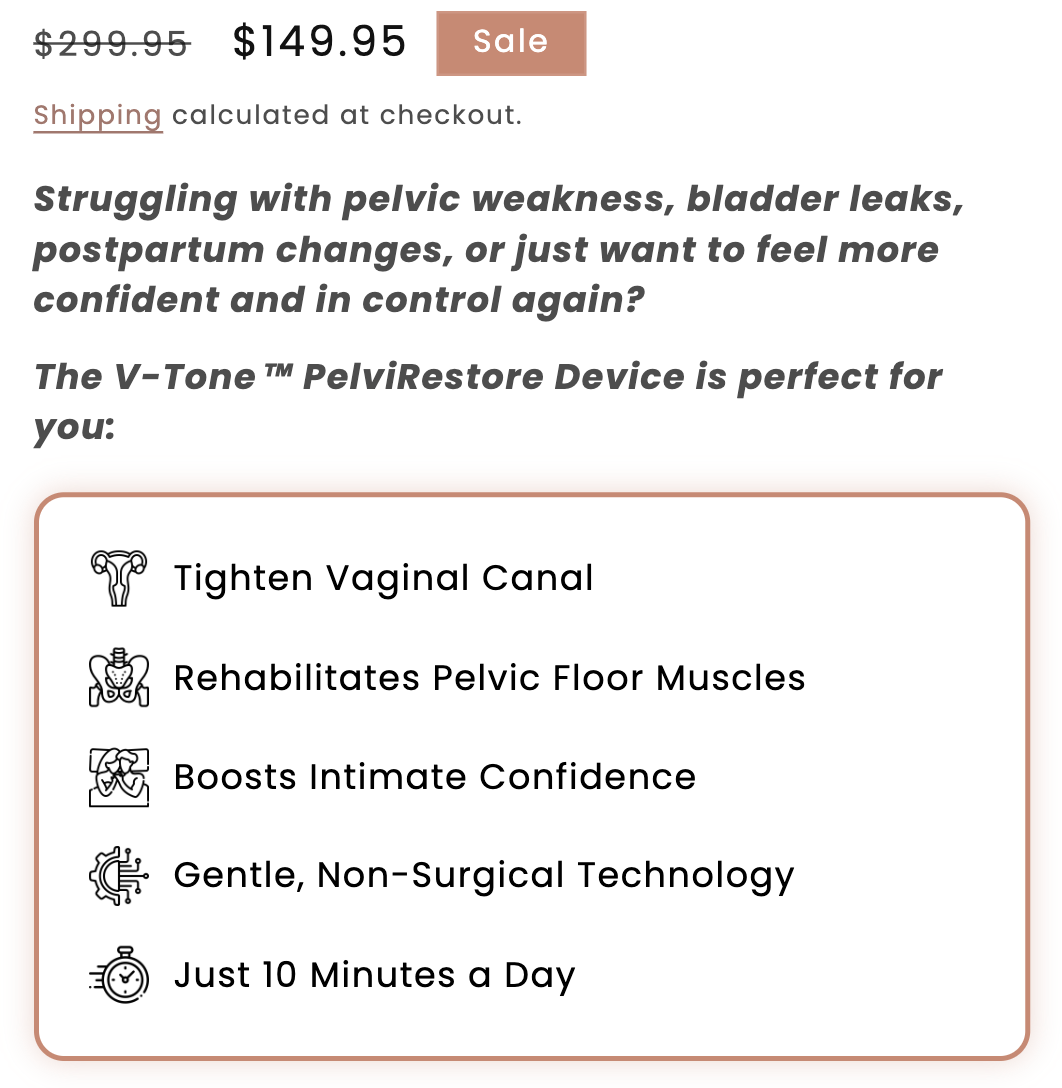Click the pelvis bone icon
Viewport: 1062px width, 1088px height.
(x=119, y=677)
